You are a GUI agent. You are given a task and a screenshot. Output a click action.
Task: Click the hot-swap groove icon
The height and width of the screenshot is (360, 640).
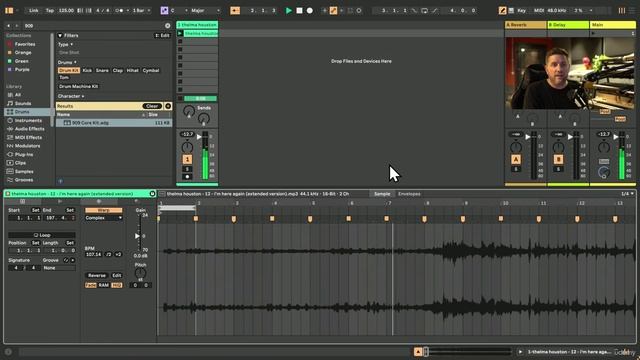[x=66, y=260]
